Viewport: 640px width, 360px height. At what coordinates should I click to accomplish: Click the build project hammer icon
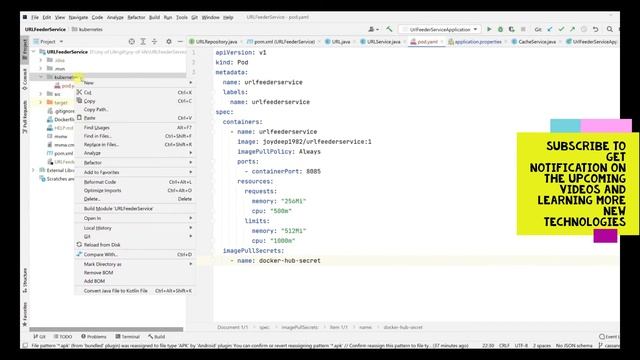(x=389, y=29)
